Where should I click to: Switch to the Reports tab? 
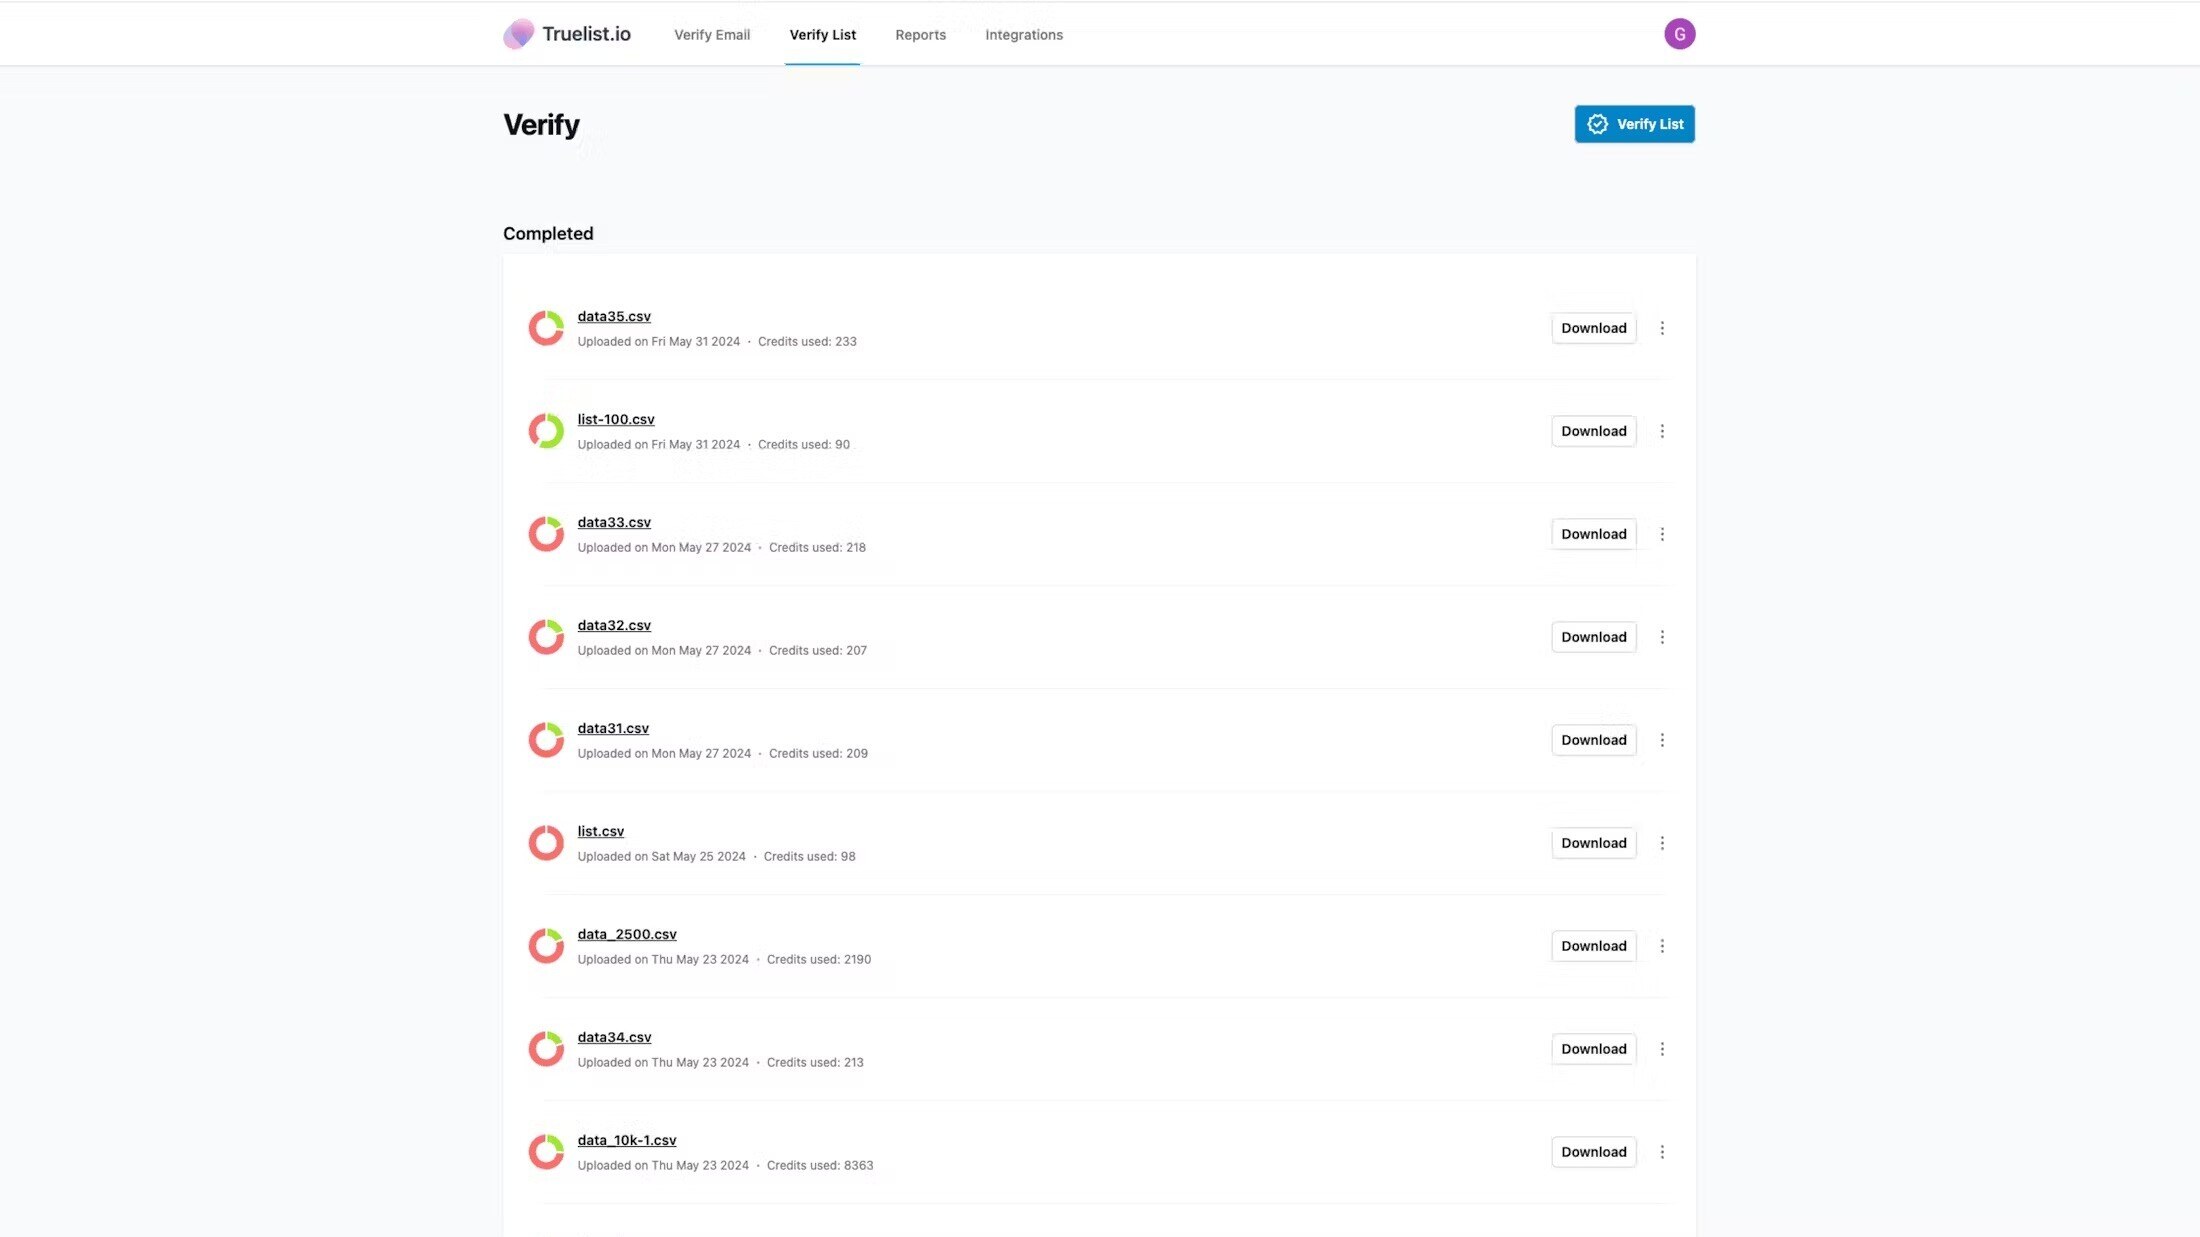[920, 34]
